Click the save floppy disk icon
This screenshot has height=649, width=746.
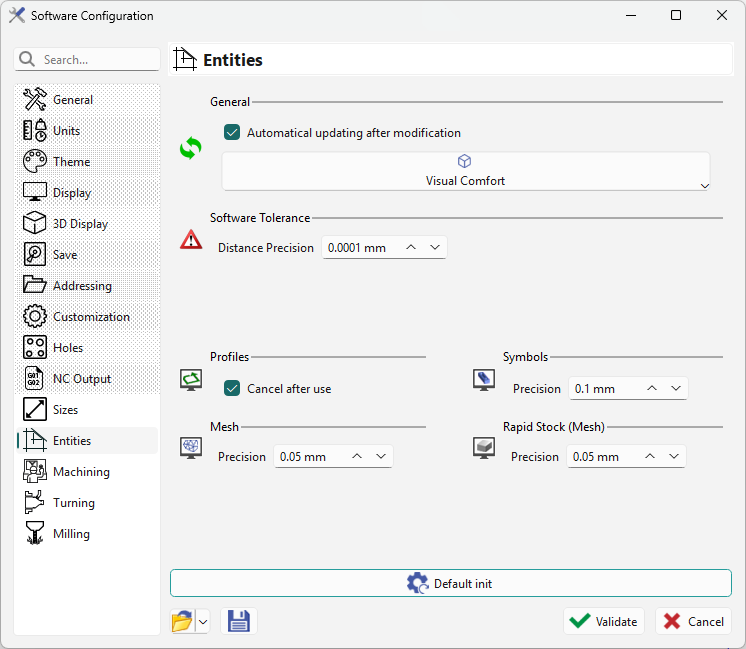click(239, 621)
